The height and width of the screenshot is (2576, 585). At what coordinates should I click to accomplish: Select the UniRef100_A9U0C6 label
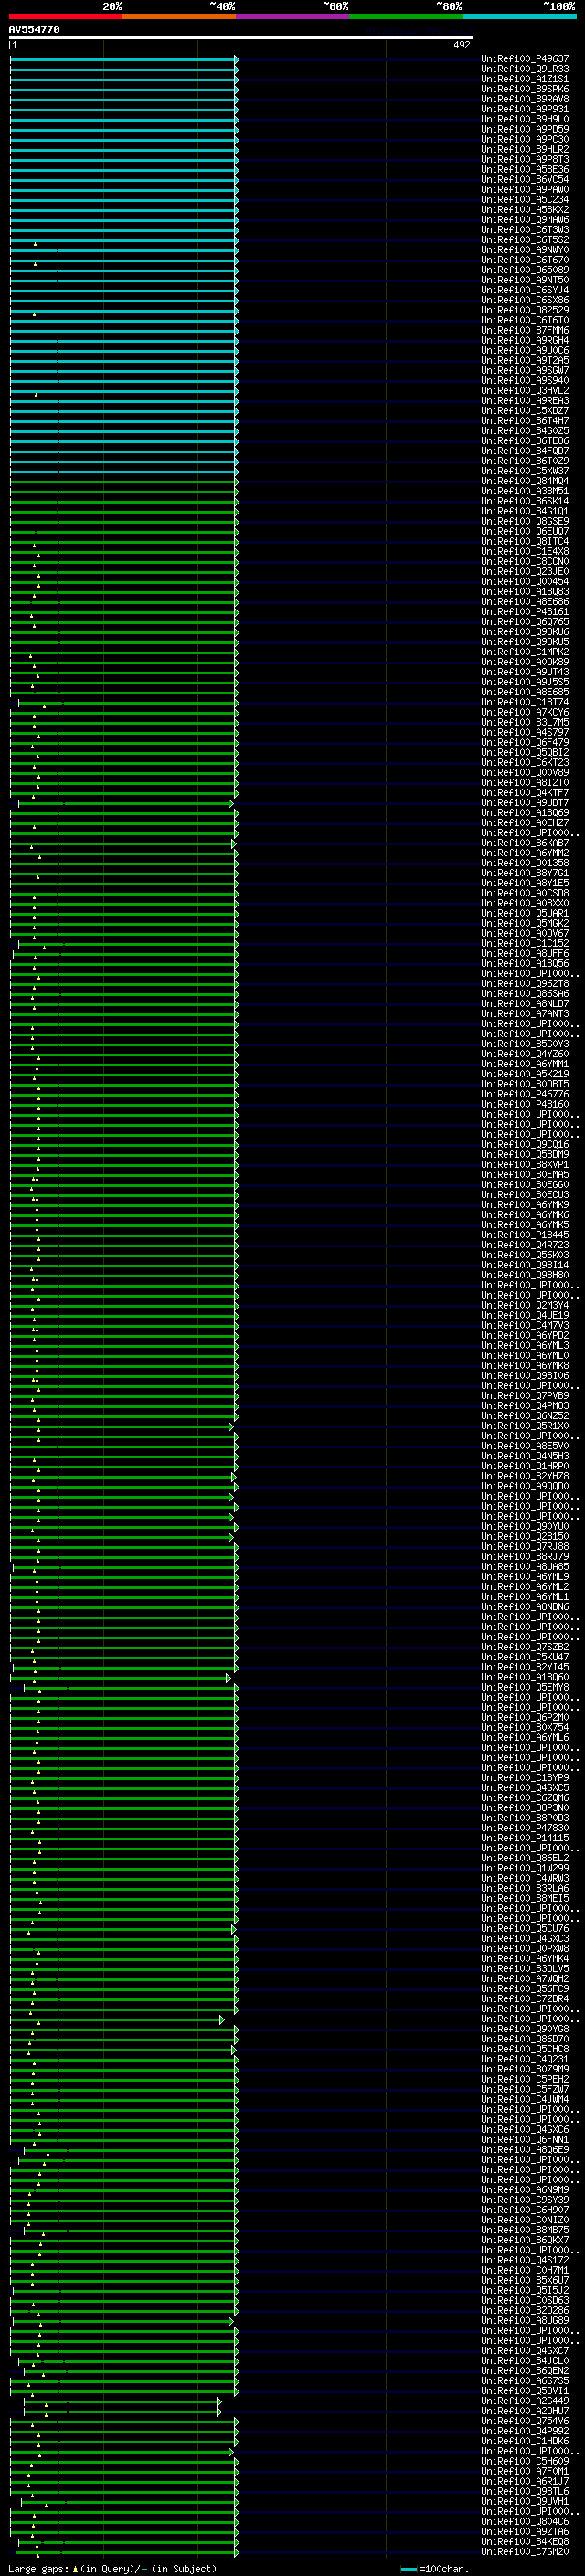coord(525,350)
